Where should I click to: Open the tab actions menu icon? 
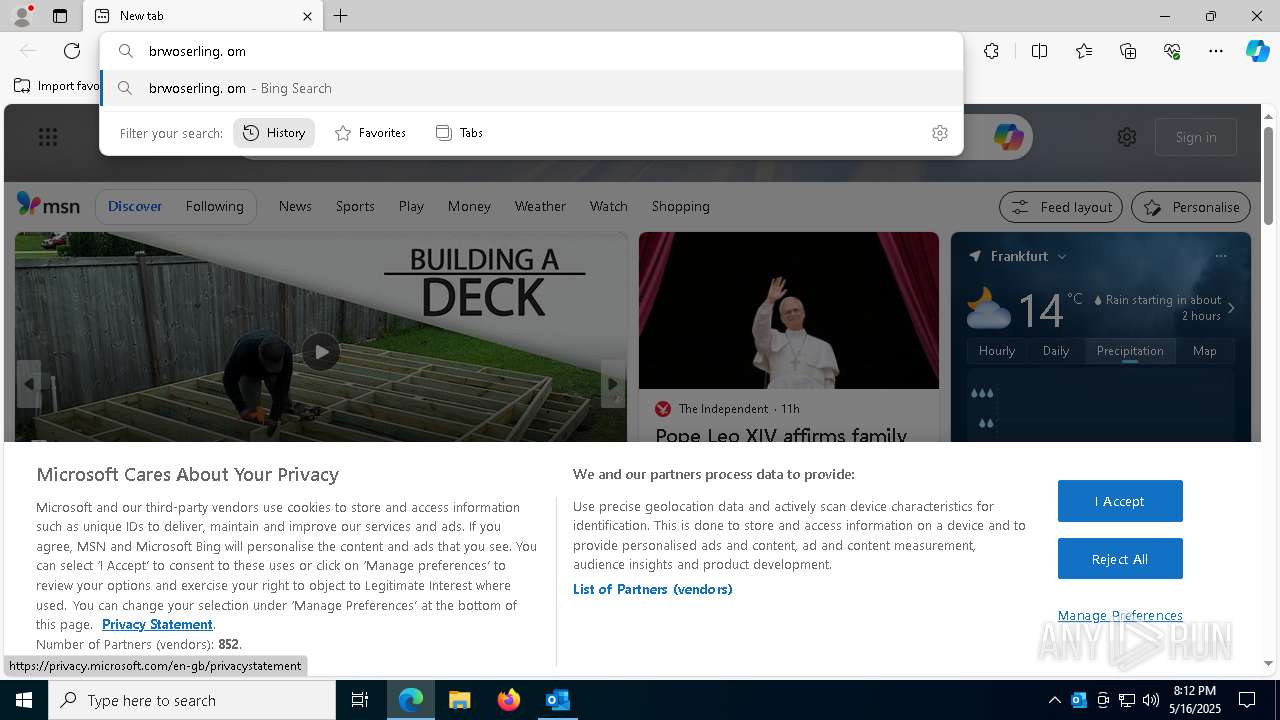[x=60, y=16]
